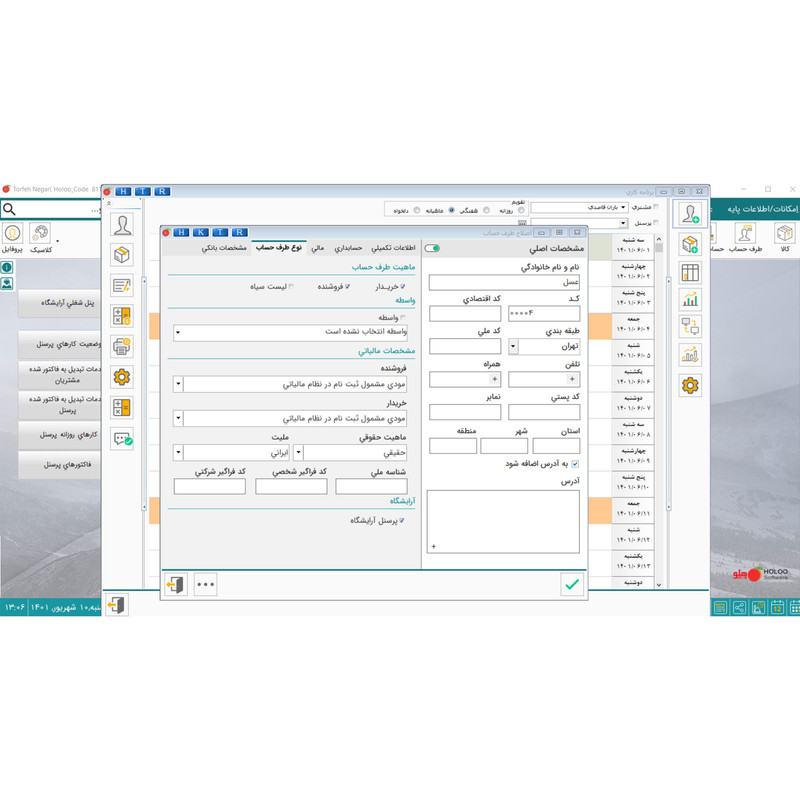Add a new person using the right sidebar icon
Viewport: 800px width, 800px height.
pyautogui.click(x=690, y=214)
